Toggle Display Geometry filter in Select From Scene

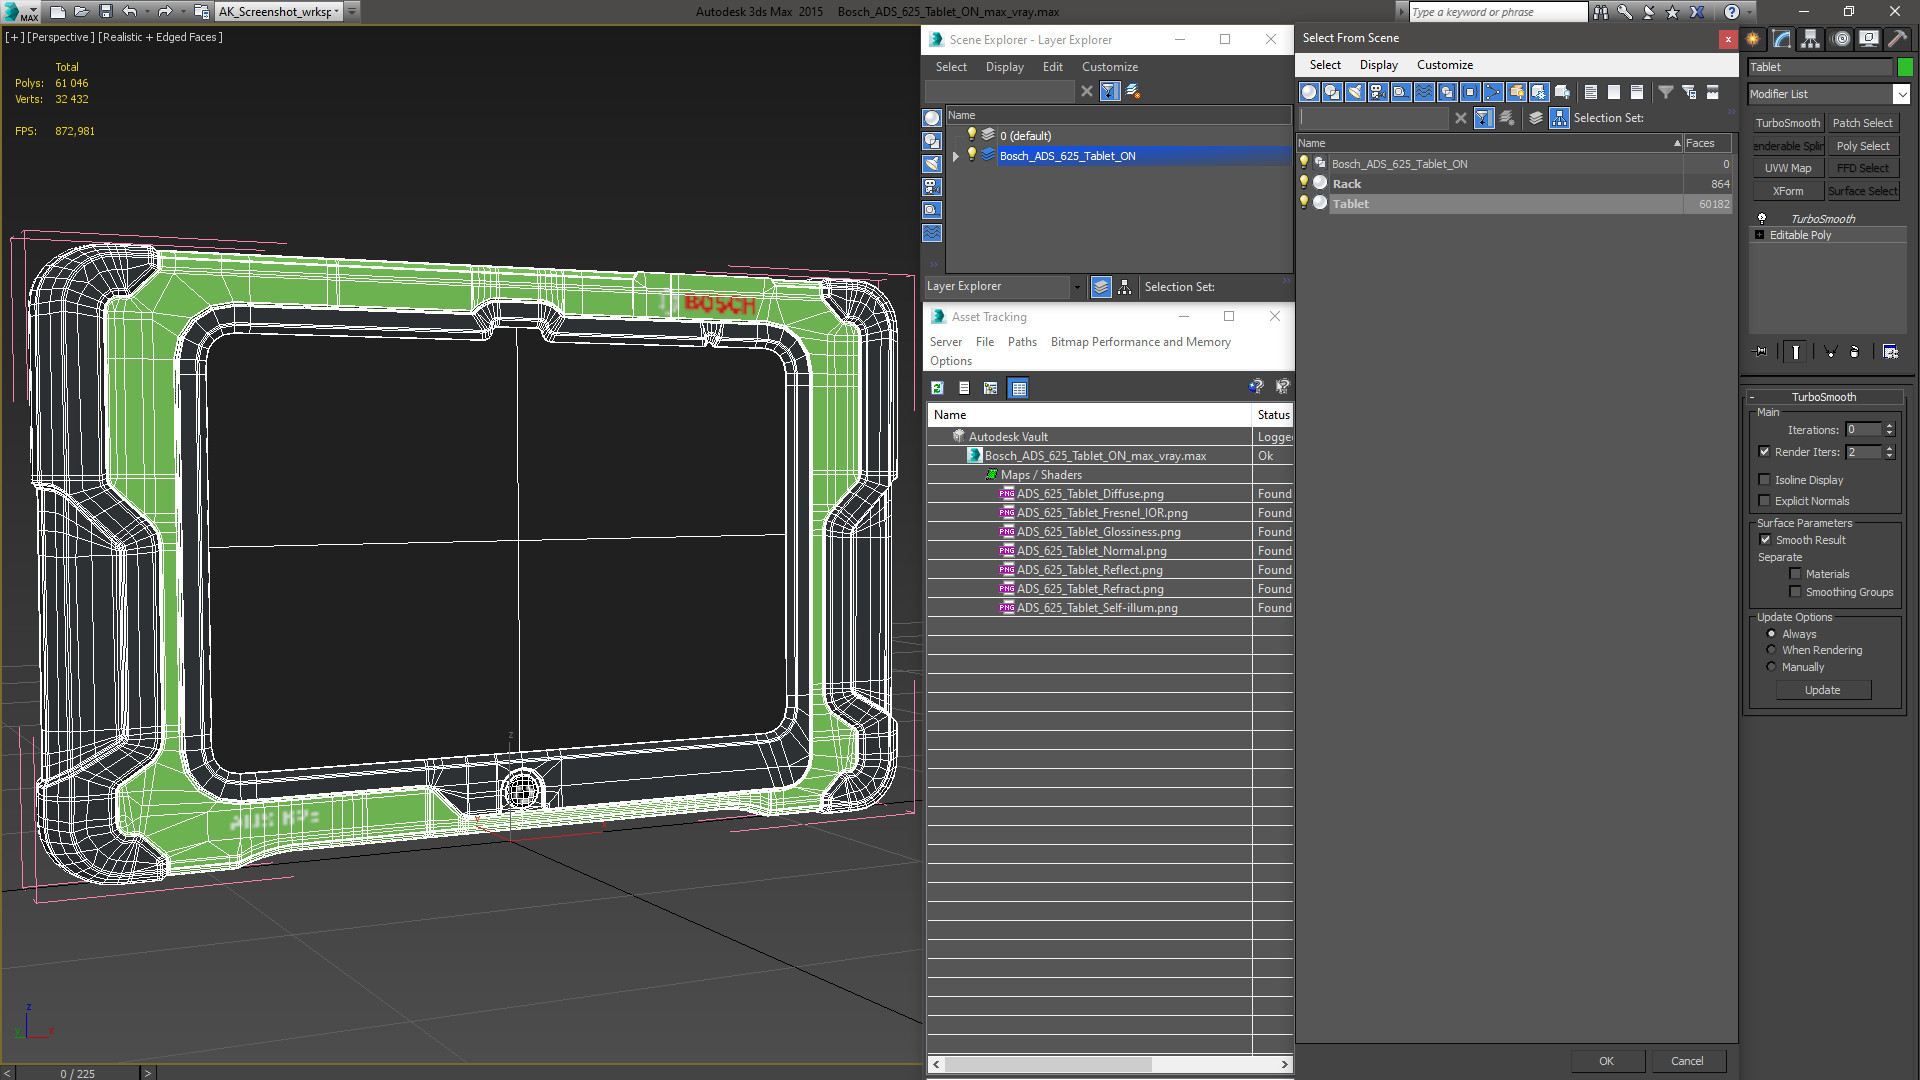[1309, 92]
